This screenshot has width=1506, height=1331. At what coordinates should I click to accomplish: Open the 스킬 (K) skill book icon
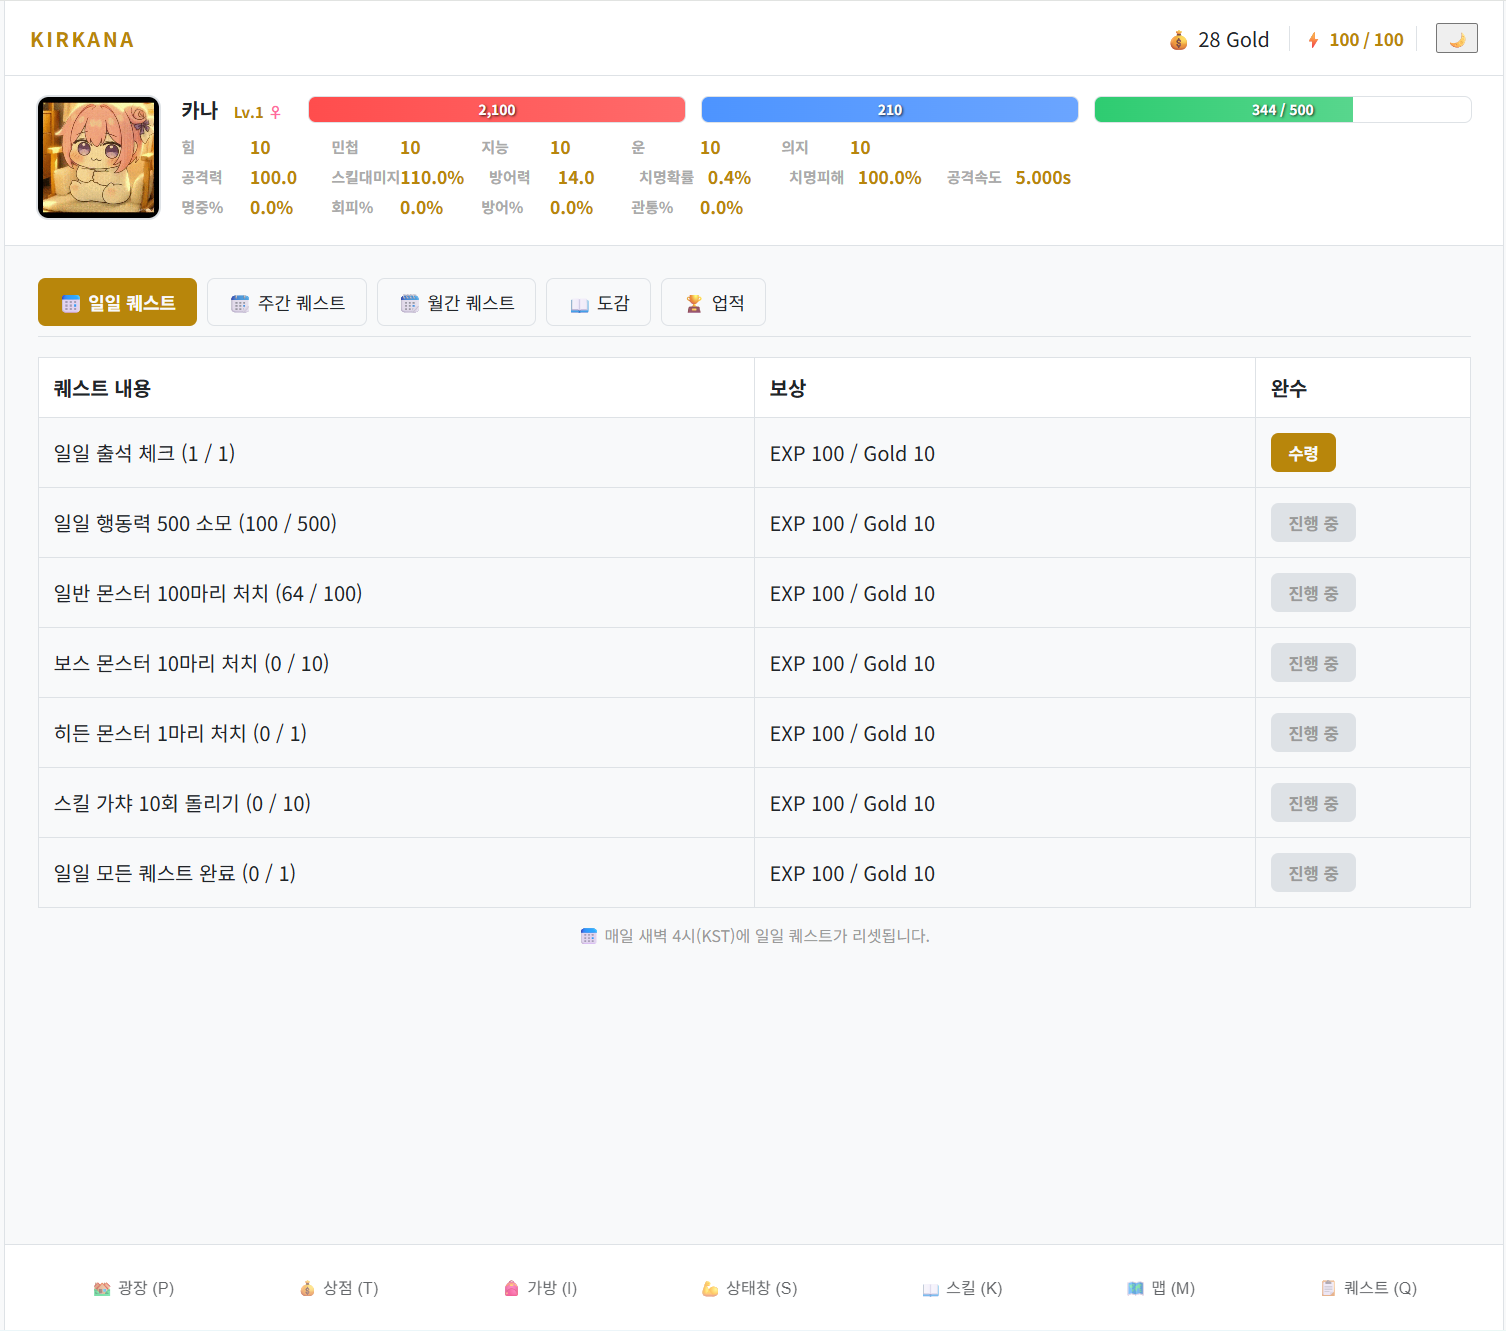pos(930,1288)
